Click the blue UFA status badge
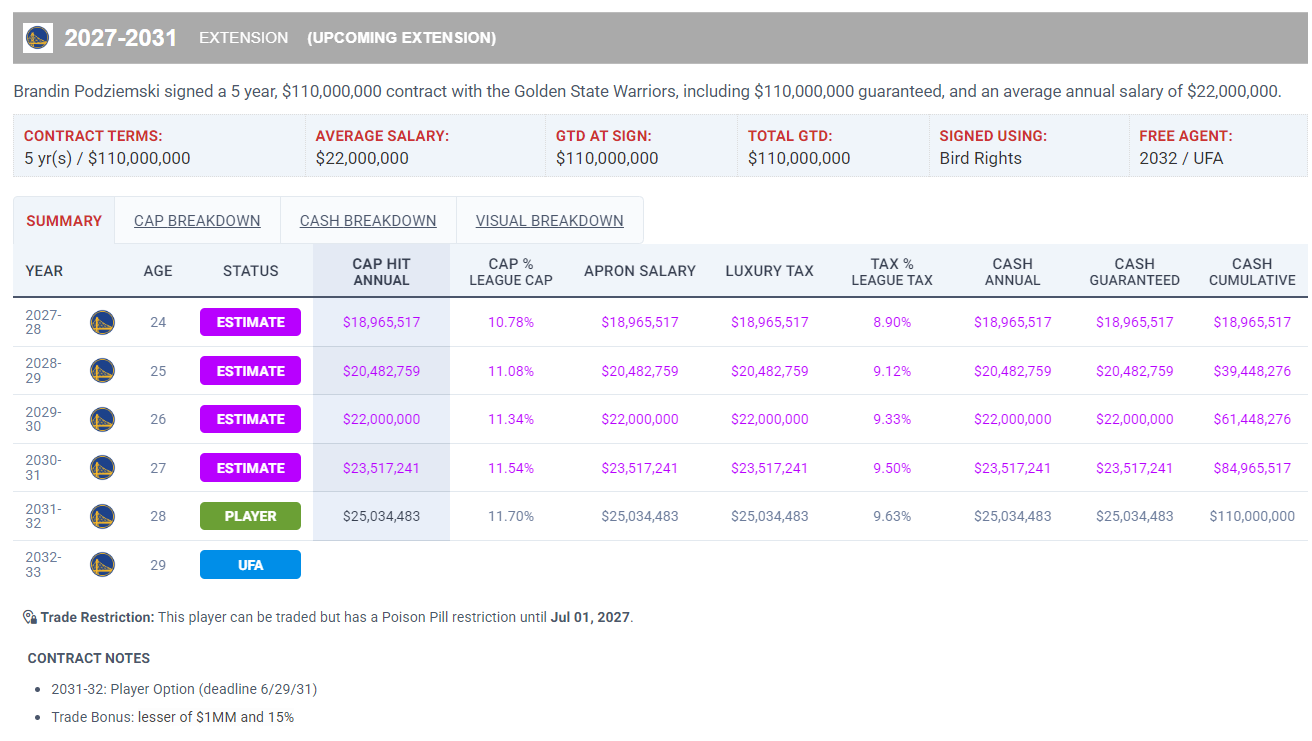The width and height of the screenshot is (1312, 741). click(250, 565)
